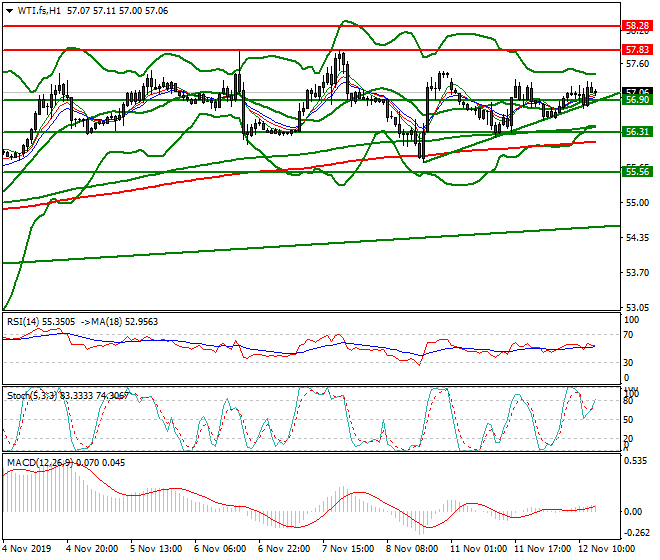Click the 4 Nov 2019 date label
This screenshot has height=560, width=660.
(27, 549)
